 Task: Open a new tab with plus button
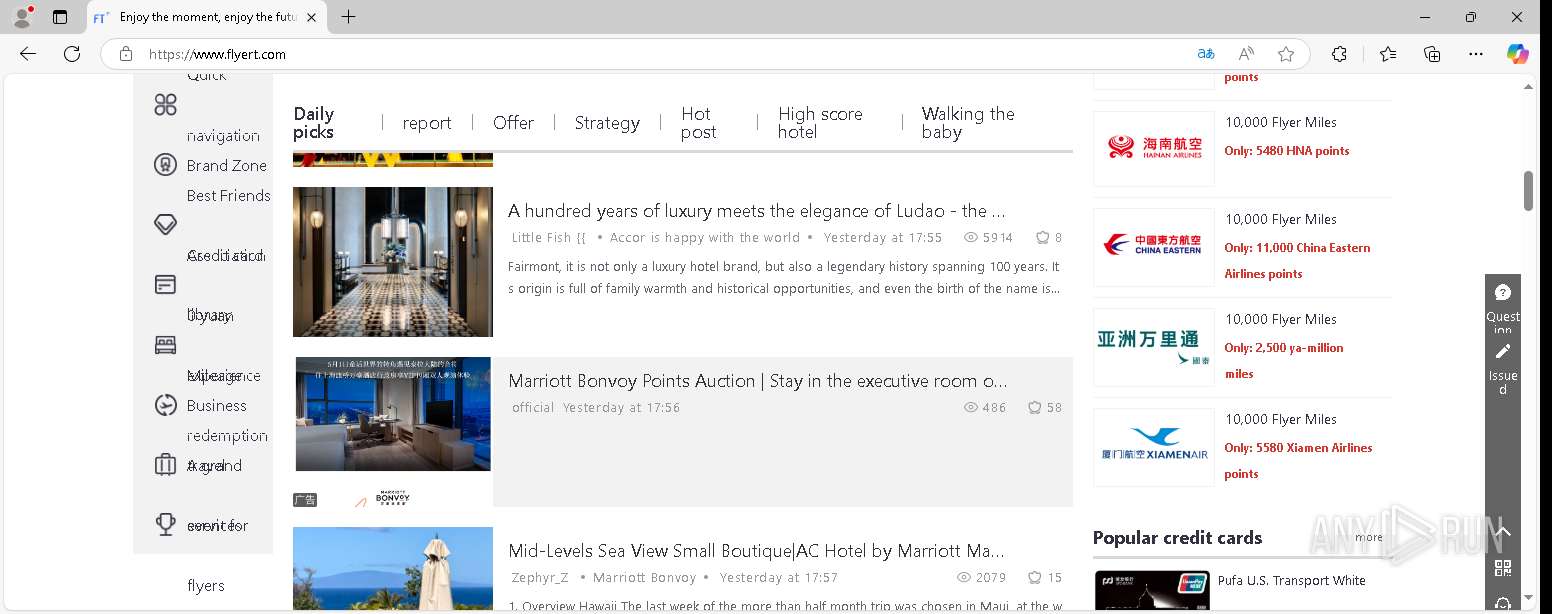(348, 17)
